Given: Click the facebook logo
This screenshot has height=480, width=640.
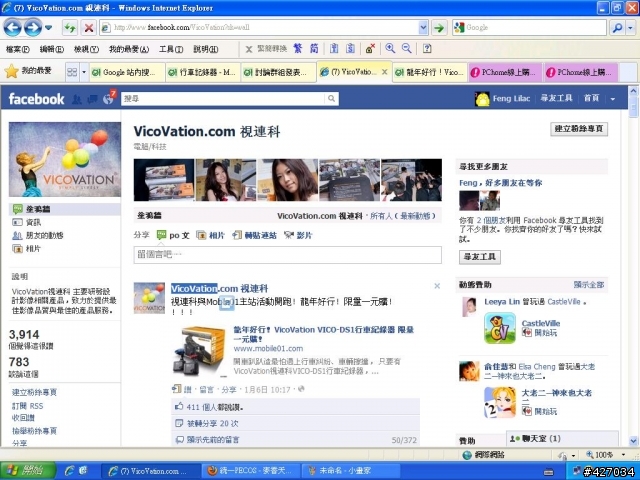Looking at the screenshot, I should [36, 99].
